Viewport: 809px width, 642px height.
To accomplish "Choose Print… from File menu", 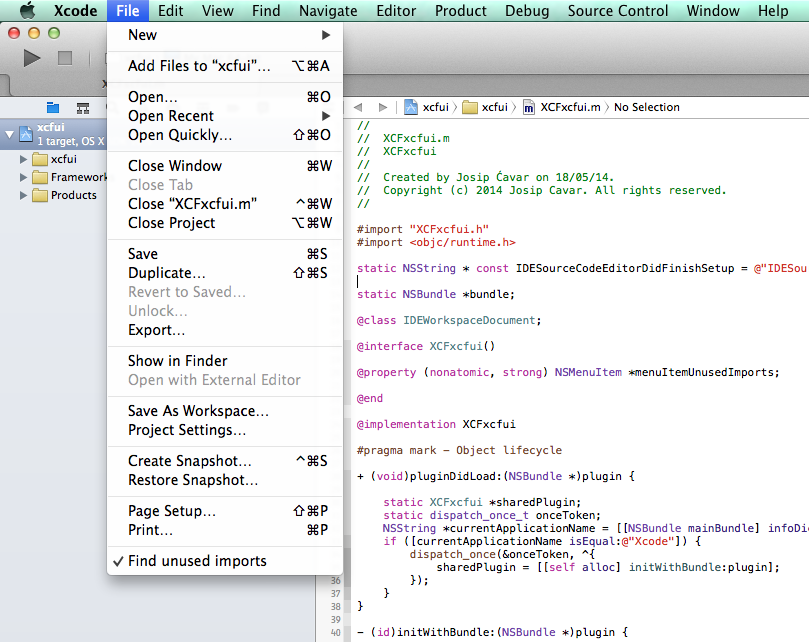I will [x=224, y=530].
